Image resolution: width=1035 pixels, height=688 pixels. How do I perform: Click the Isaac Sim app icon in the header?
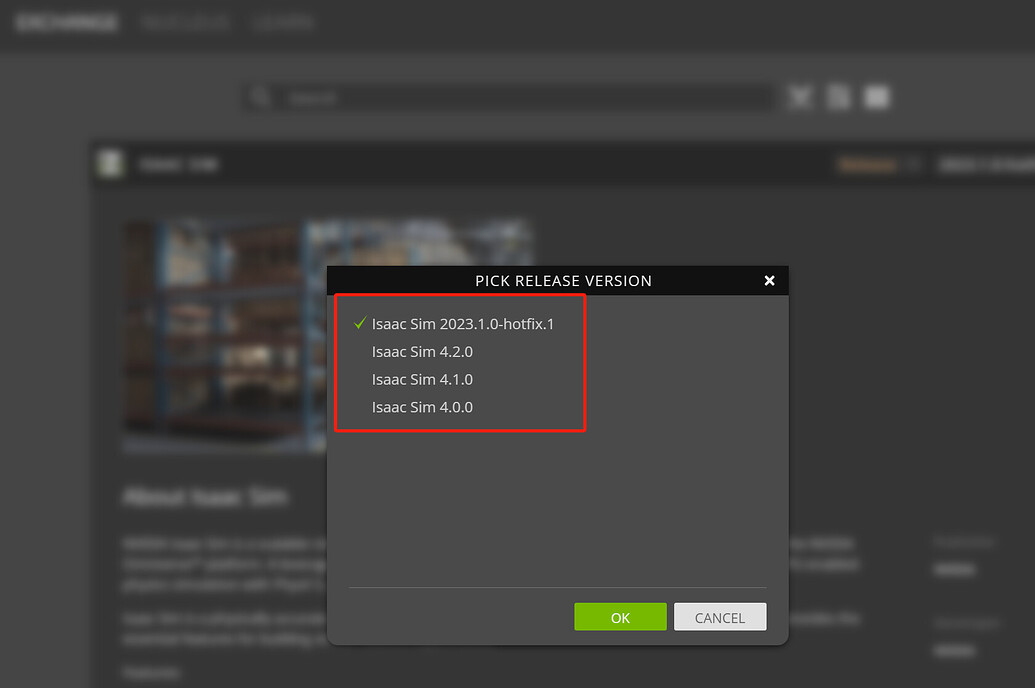(x=110, y=163)
